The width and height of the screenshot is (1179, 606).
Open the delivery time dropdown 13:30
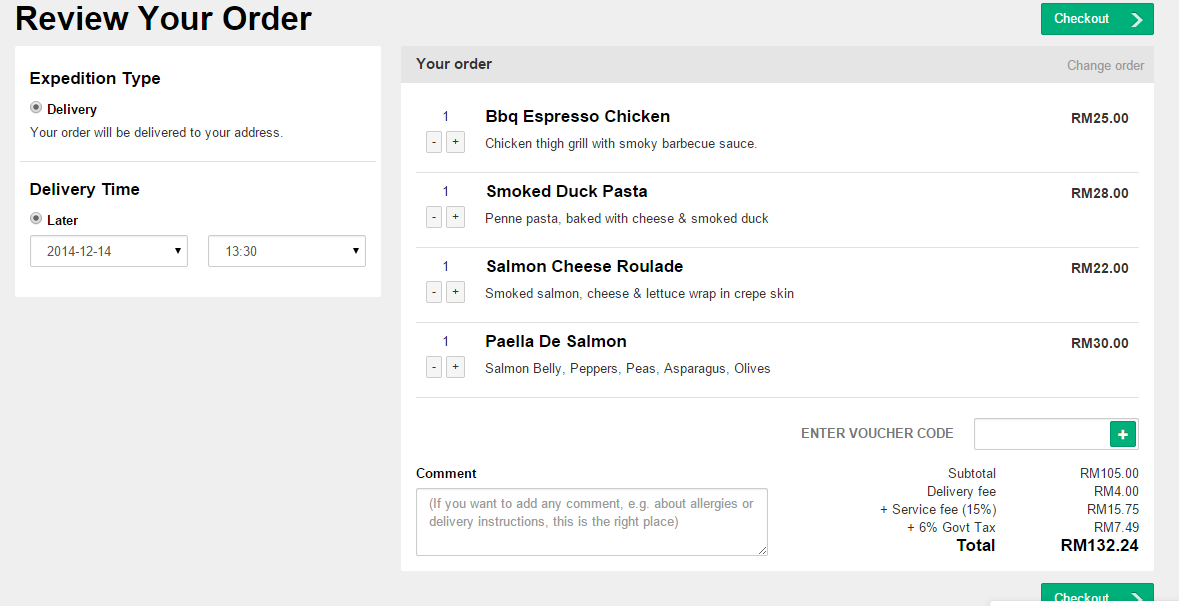coord(286,251)
